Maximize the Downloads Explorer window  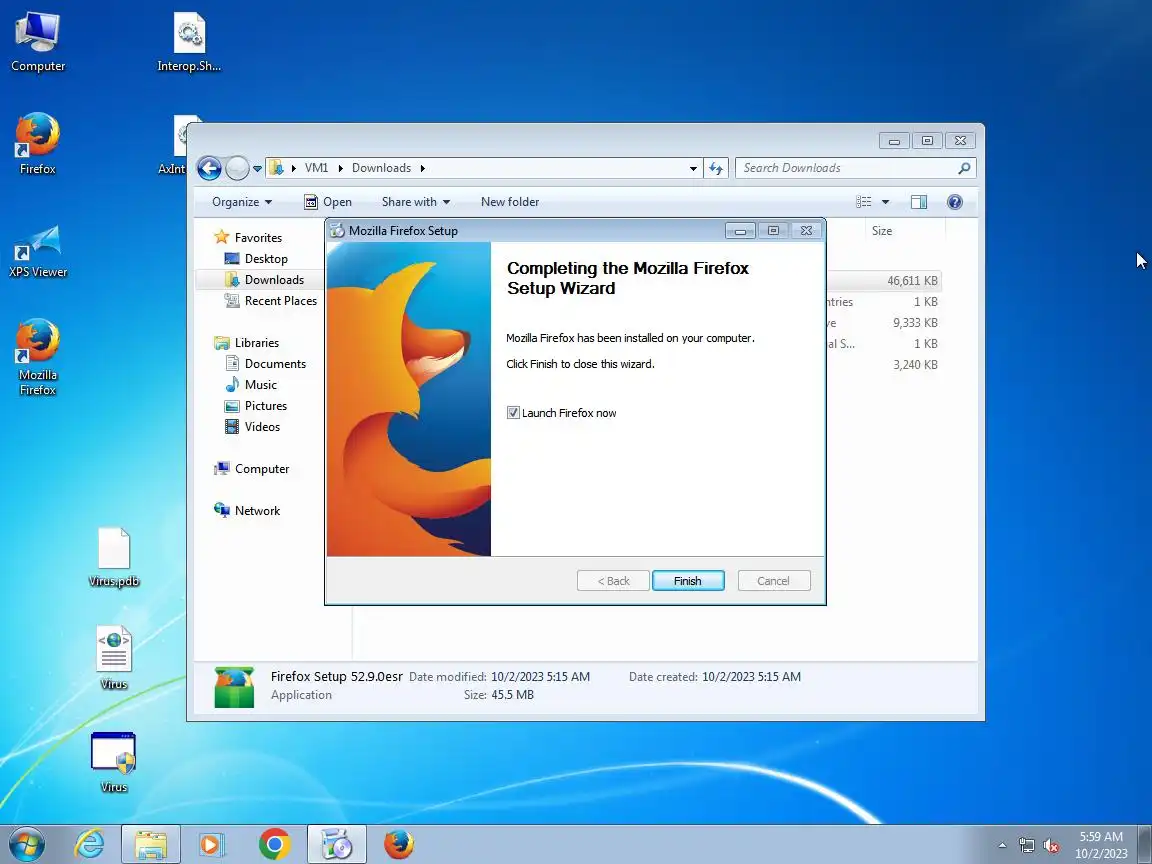tap(927, 140)
